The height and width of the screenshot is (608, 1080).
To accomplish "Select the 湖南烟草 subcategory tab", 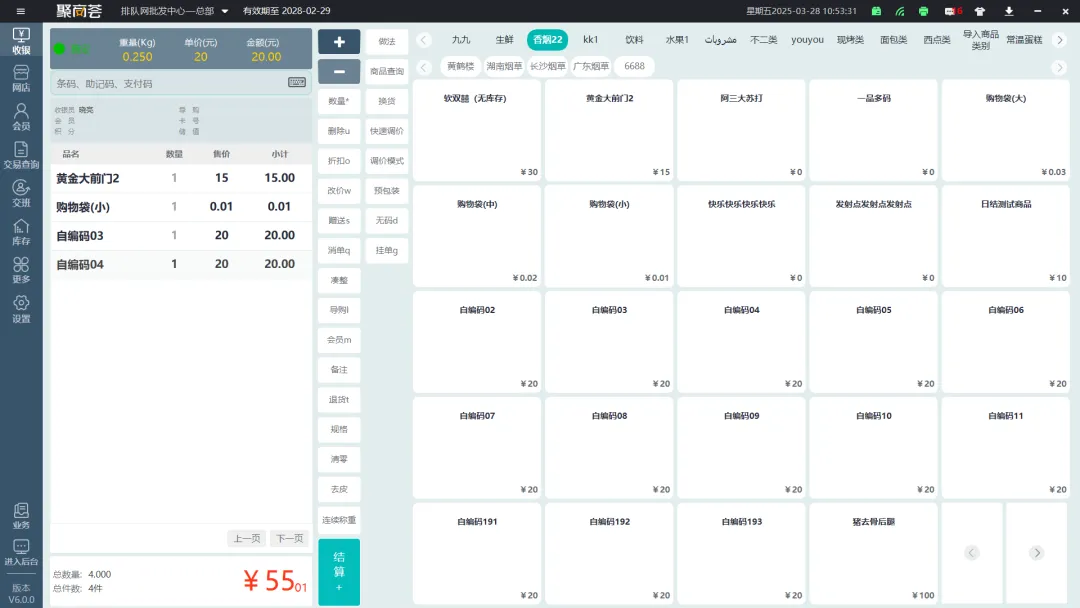I will pos(504,67).
